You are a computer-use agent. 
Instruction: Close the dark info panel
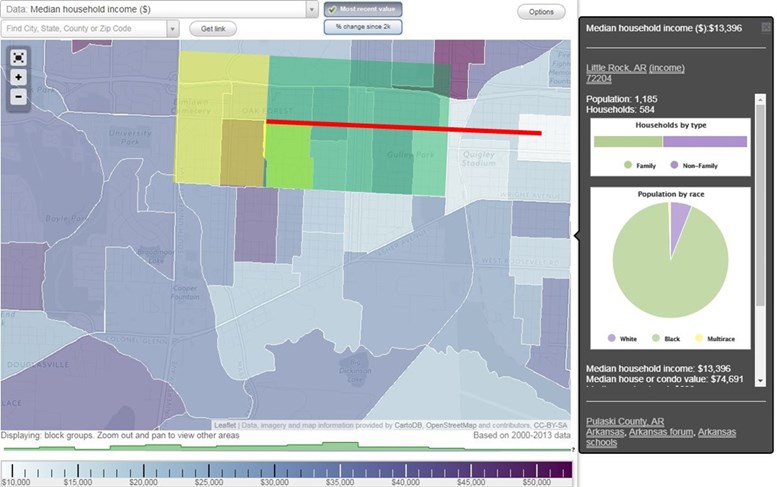click(765, 28)
